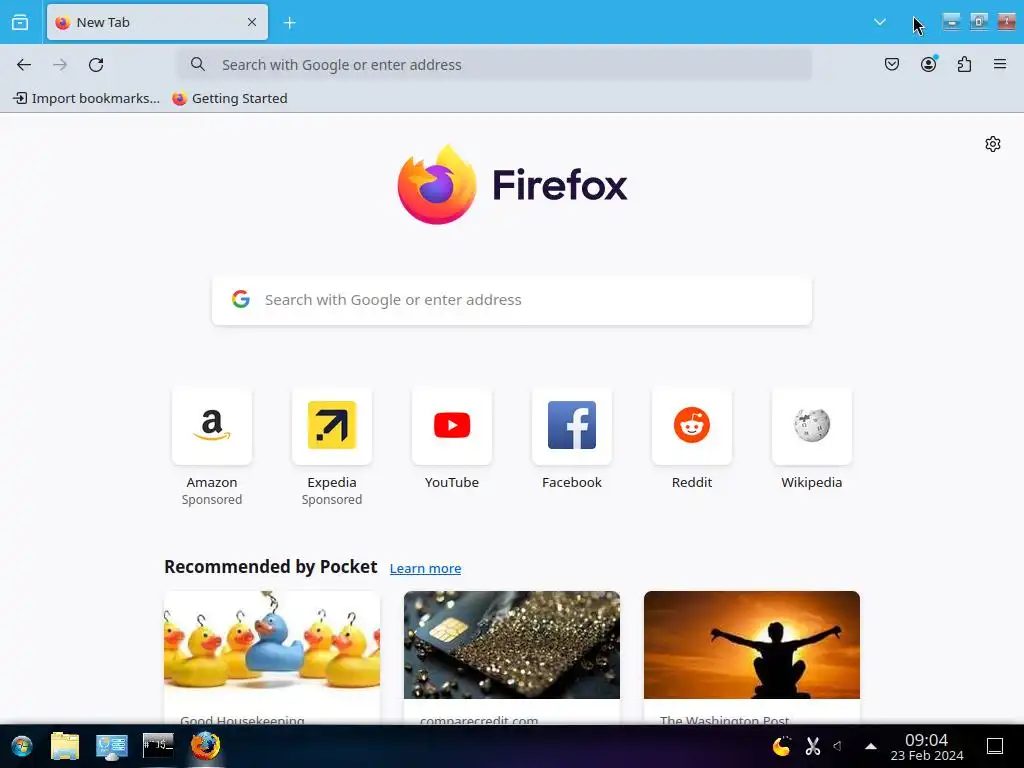Click Import bookmarks in bookmarks toolbar

click(x=86, y=99)
